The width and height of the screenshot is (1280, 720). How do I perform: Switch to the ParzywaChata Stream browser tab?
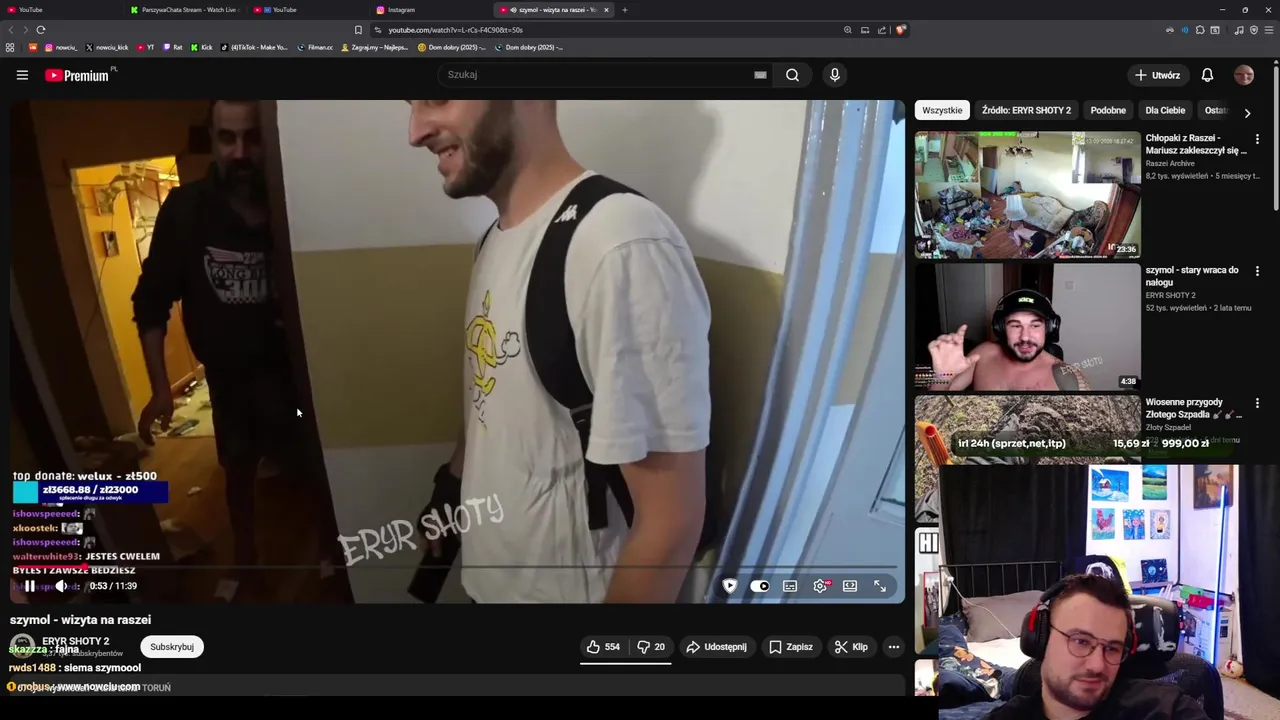[x=185, y=10]
